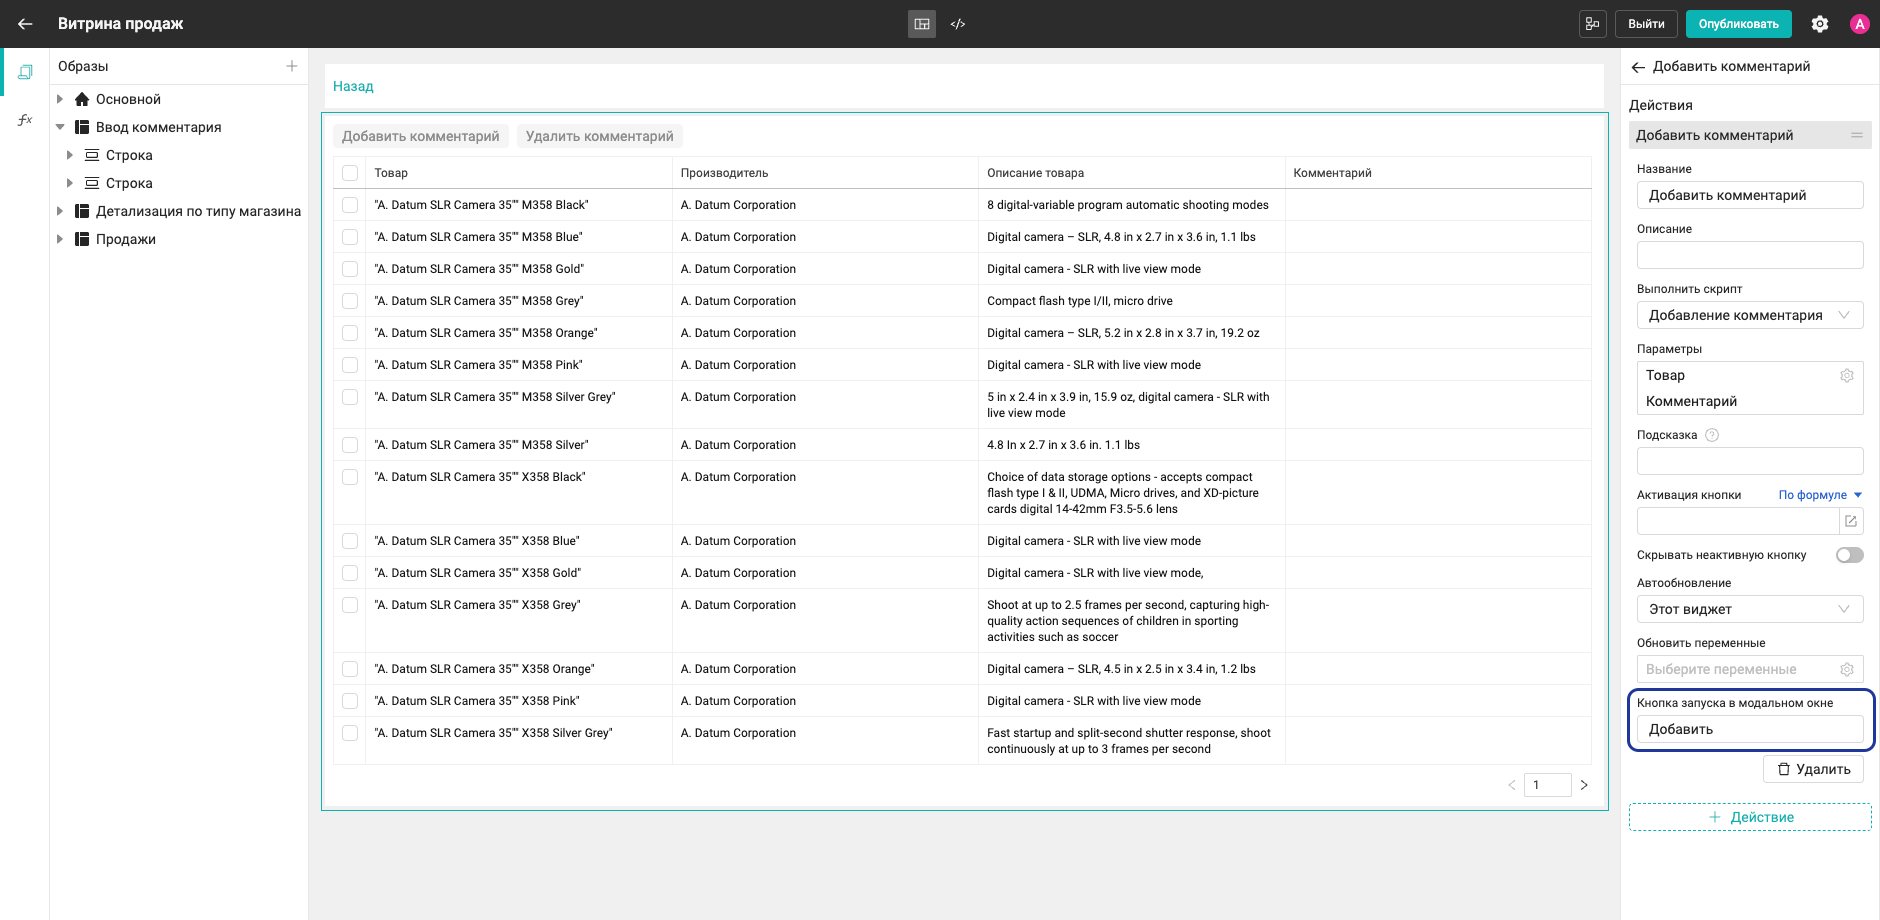The height and width of the screenshot is (920, 1880).
Task: Open formula editor for Активация кнопки
Action: click(1851, 521)
